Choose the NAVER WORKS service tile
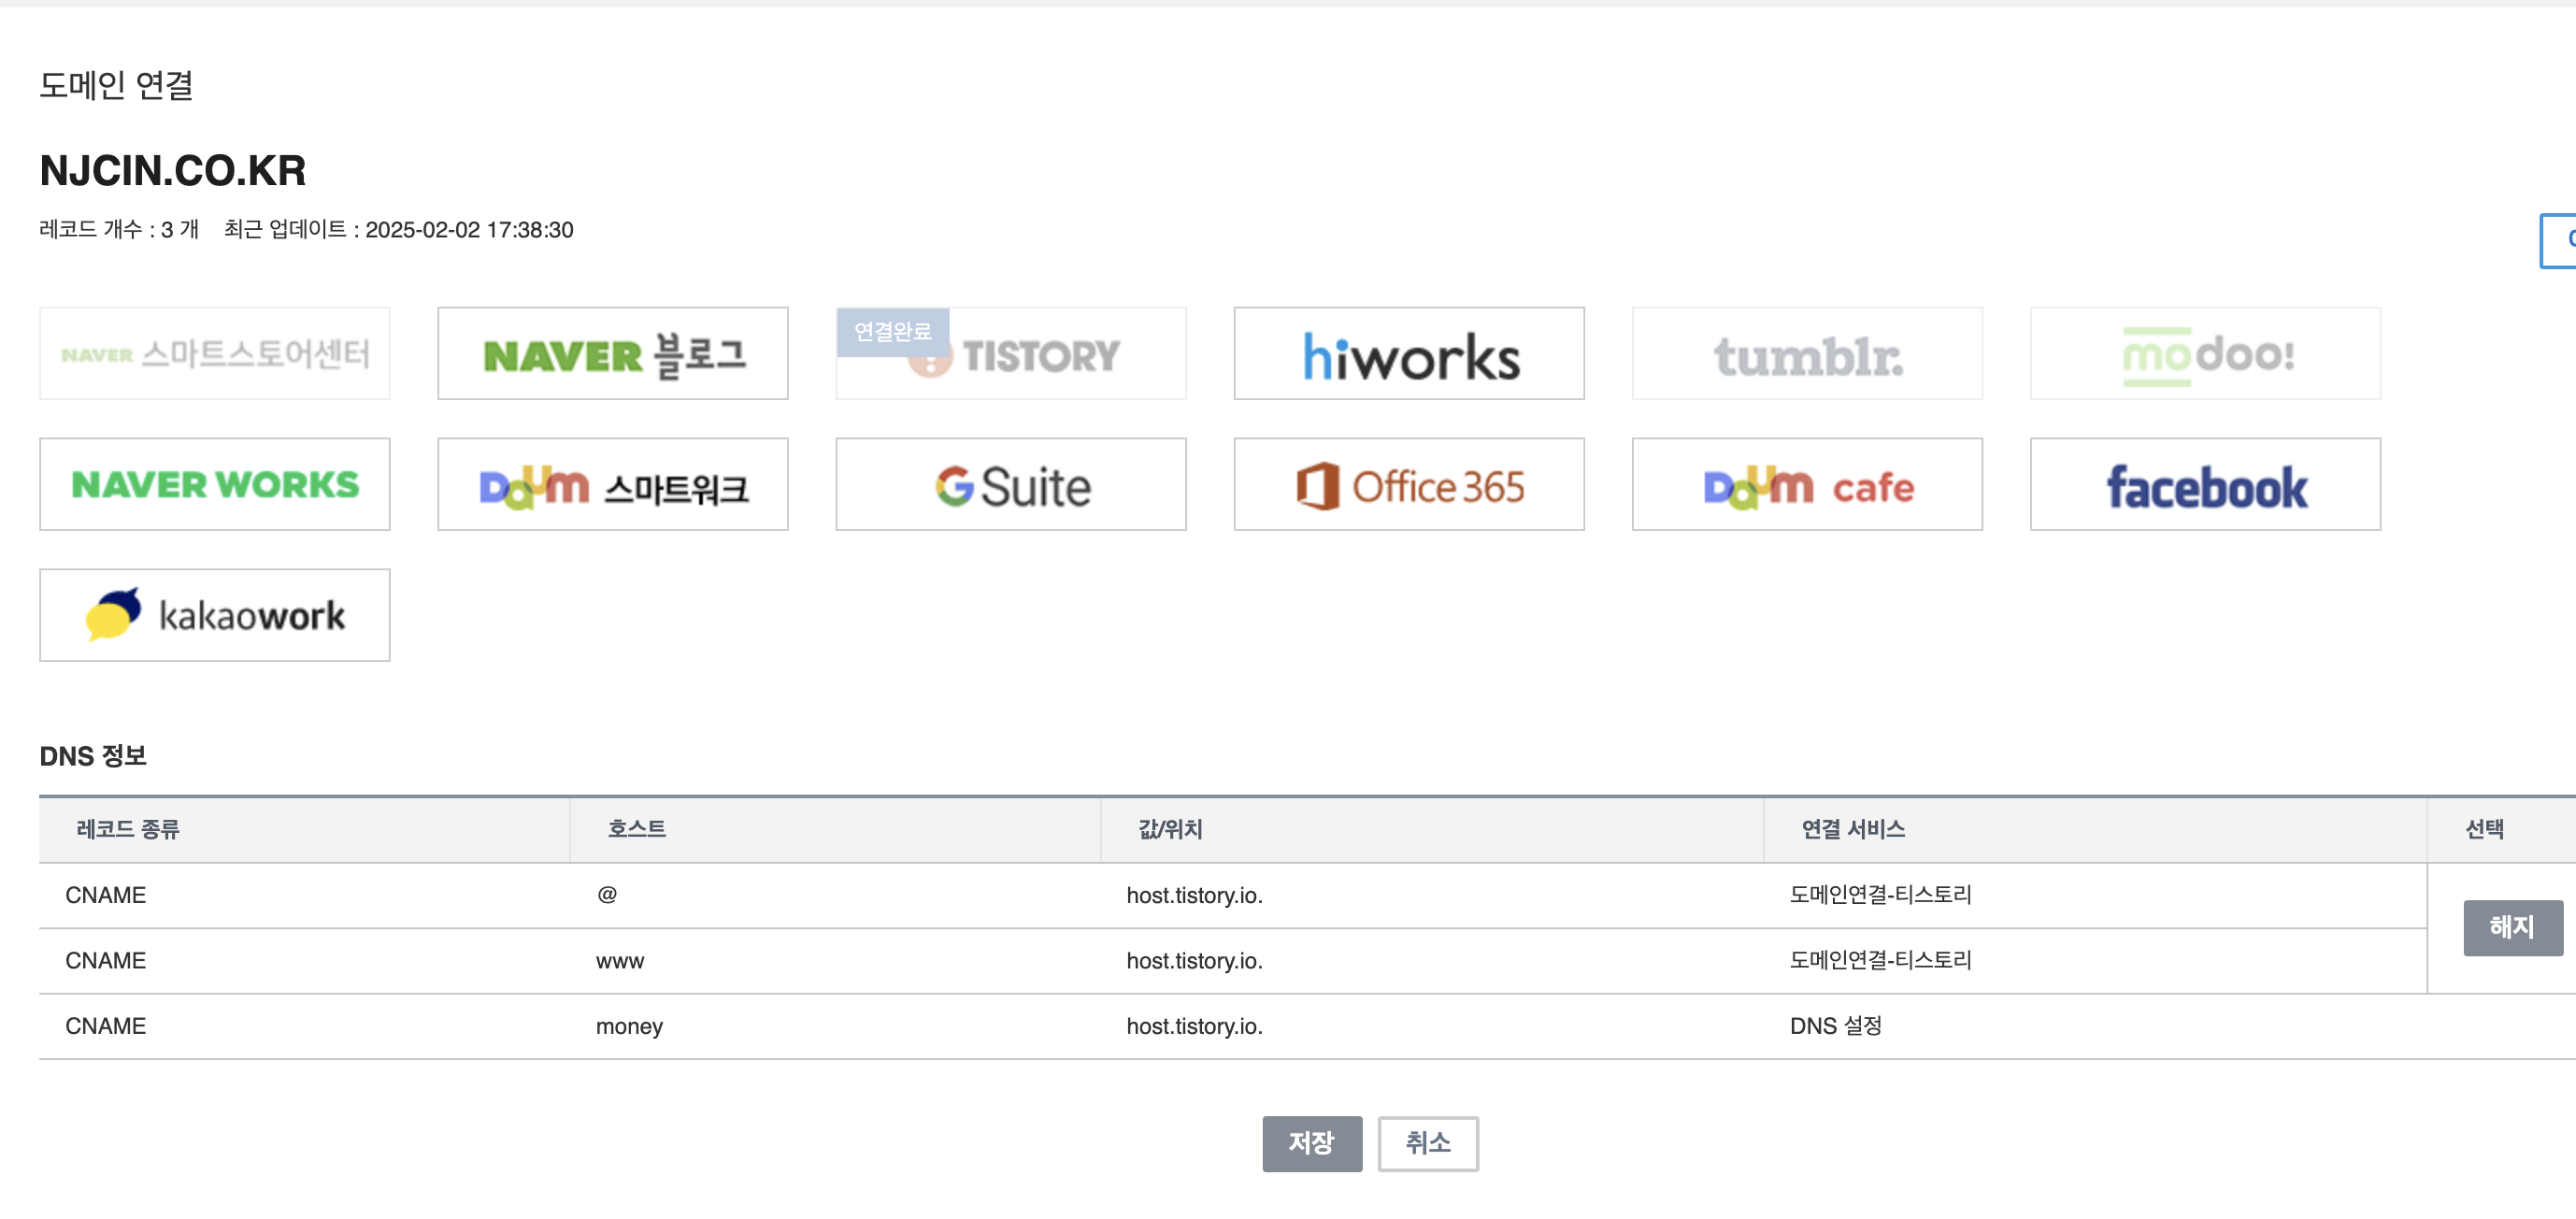 click(x=214, y=484)
